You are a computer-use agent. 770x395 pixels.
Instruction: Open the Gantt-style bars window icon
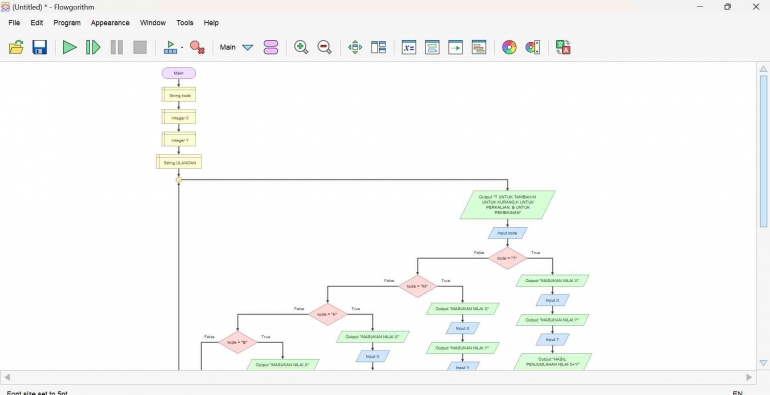coord(479,47)
